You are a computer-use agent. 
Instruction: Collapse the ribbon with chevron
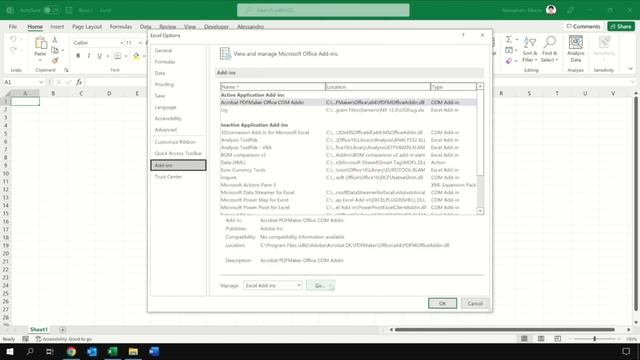coord(631,69)
